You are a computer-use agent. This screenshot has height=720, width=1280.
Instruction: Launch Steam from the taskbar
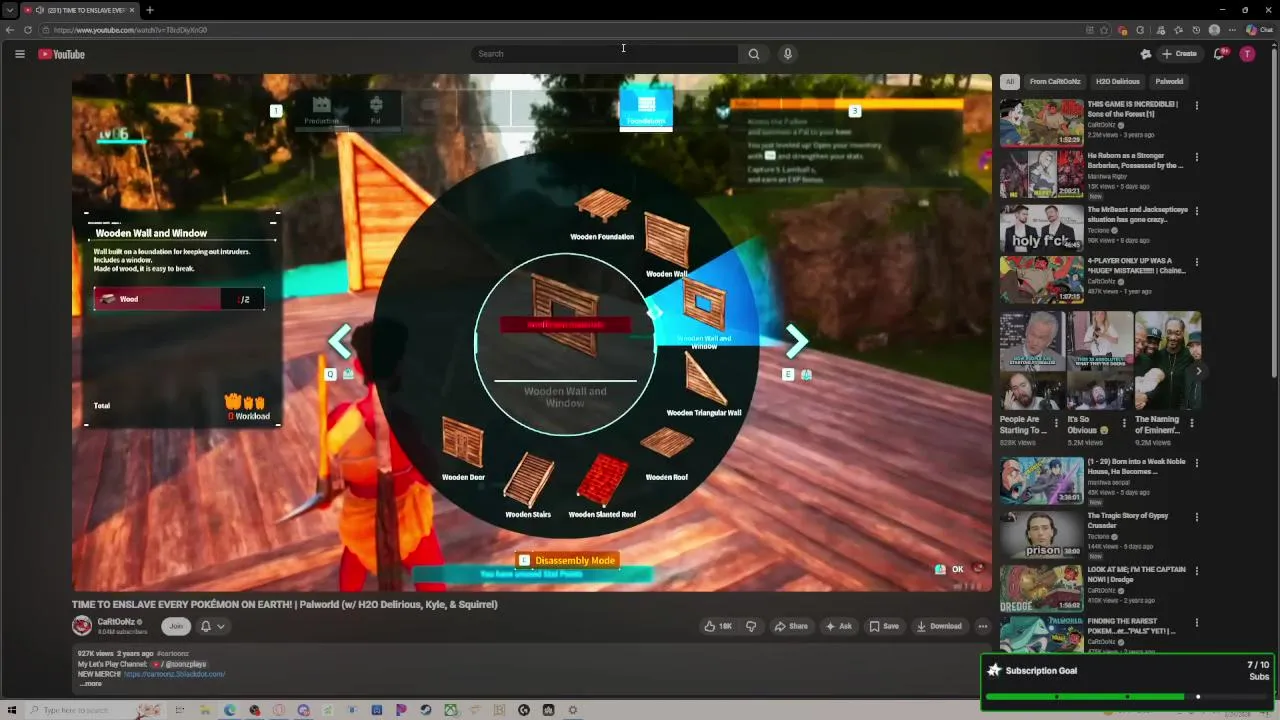tap(426, 710)
